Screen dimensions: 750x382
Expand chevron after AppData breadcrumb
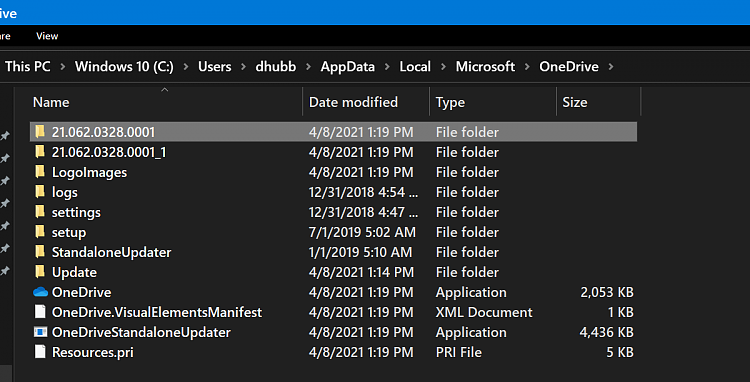pyautogui.click(x=387, y=67)
